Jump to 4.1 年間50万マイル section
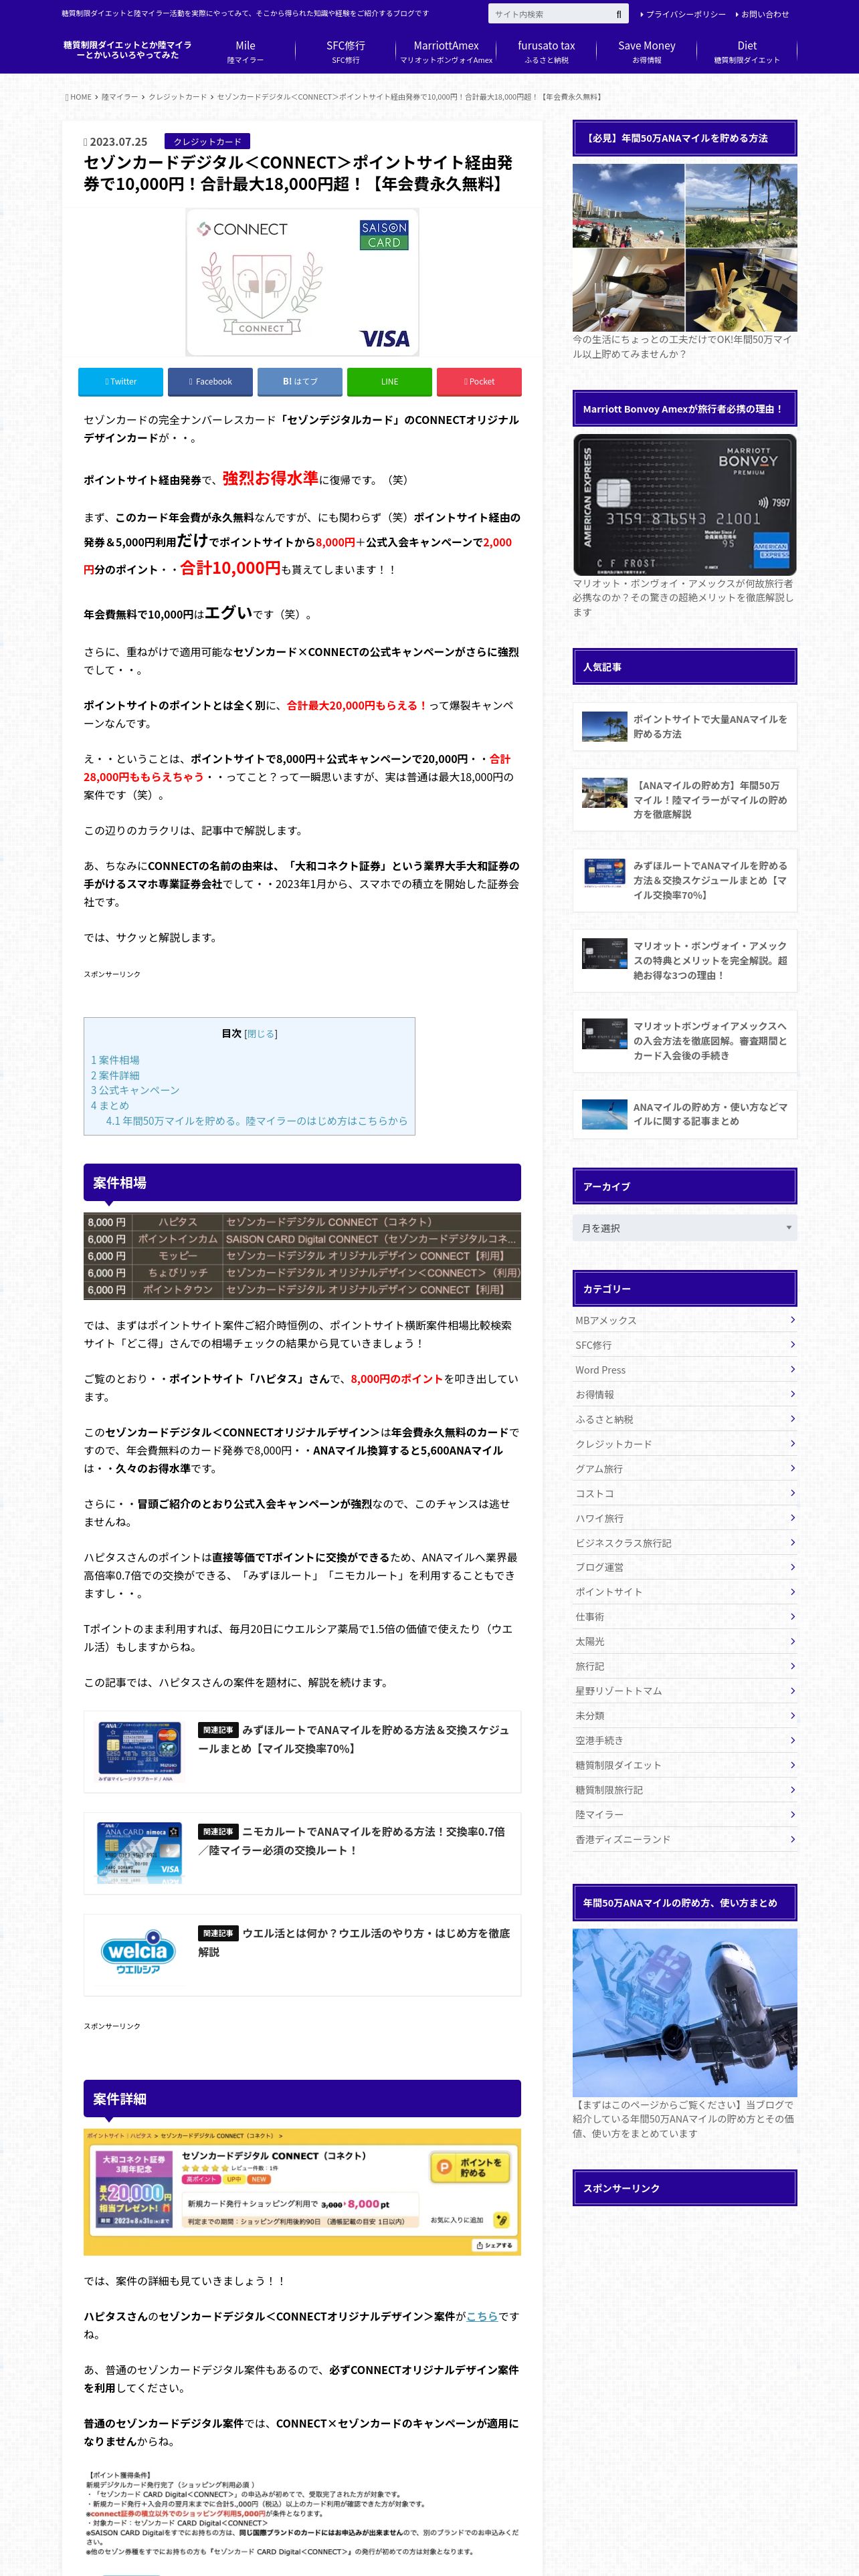This screenshot has height=2576, width=859. [257, 1120]
